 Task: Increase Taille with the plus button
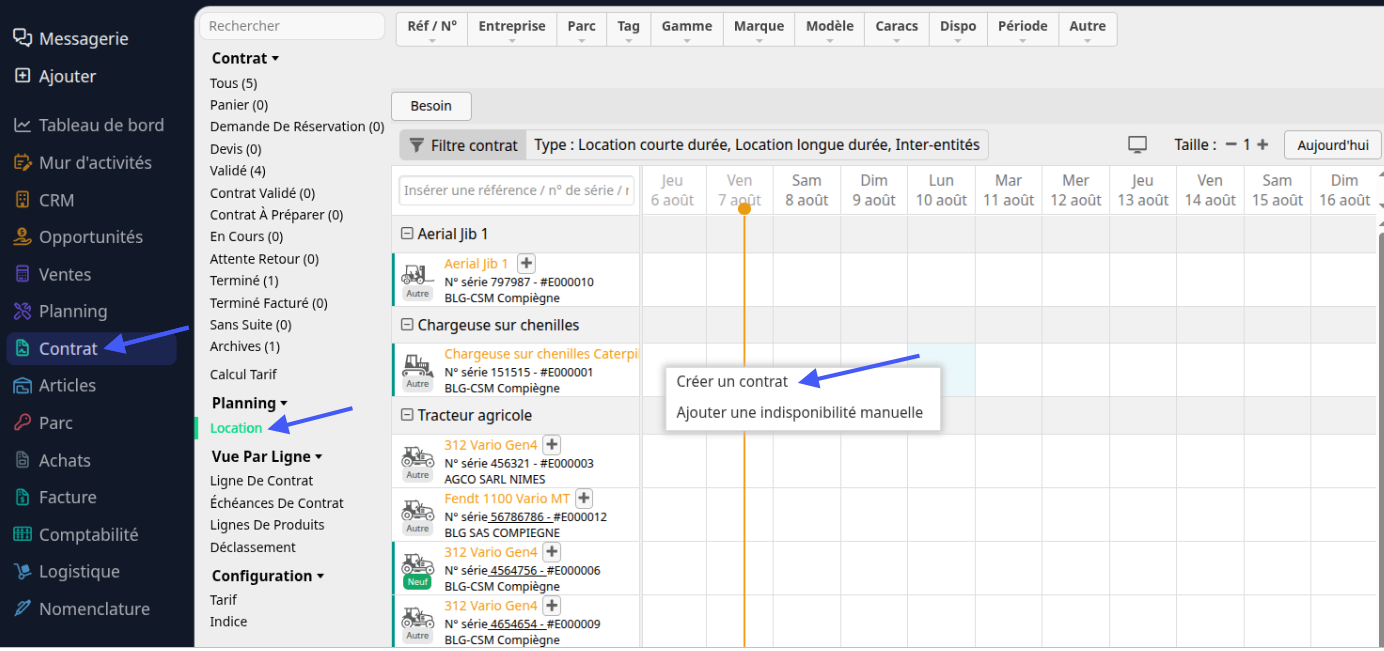[x=1263, y=145]
